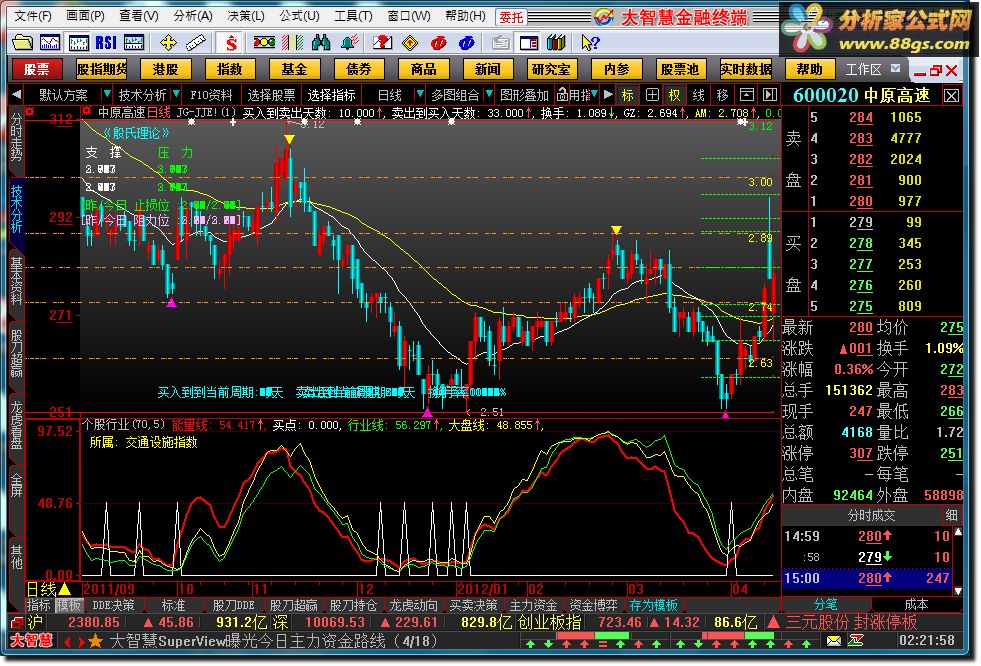Open the 多图组合 dropdown arrow

coord(489,94)
